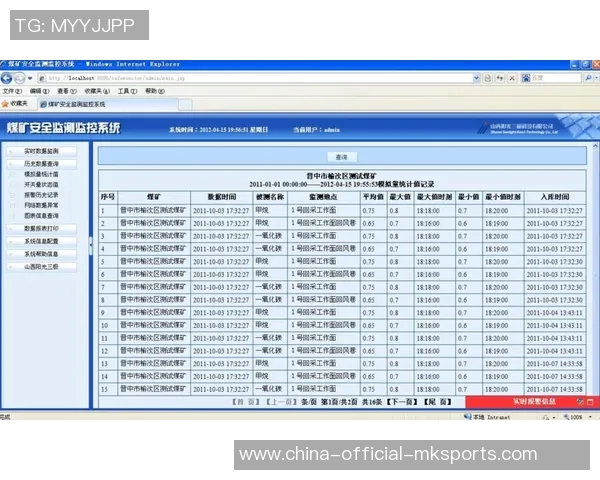Viewport: 600px width, 480px height.
Task: Open the 文件 menu
Action: (12, 91)
